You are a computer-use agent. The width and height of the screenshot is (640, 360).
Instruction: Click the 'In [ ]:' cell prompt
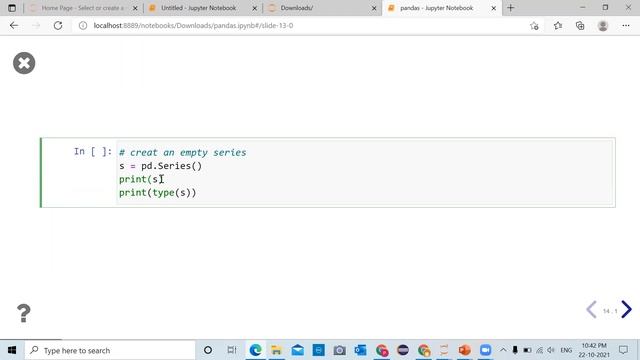click(x=93, y=152)
